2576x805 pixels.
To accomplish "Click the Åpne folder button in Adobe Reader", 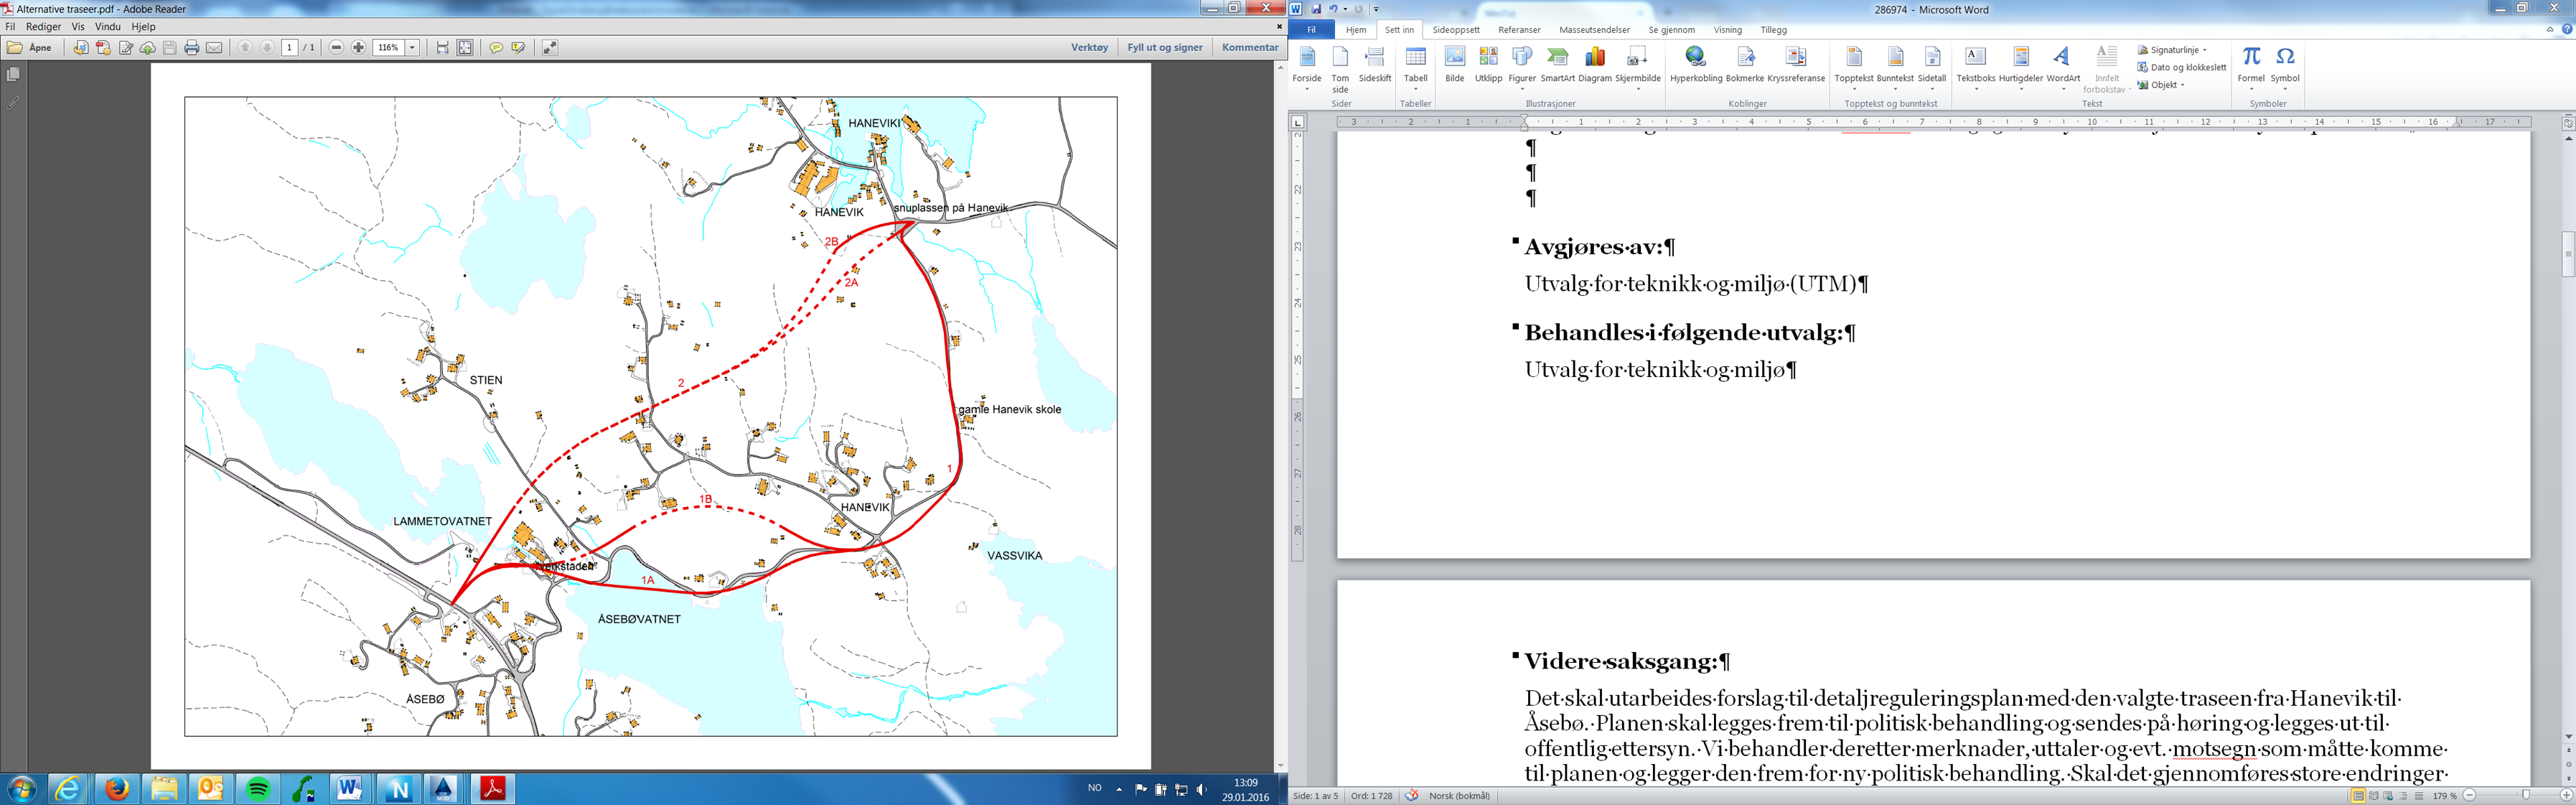I will [x=29, y=48].
